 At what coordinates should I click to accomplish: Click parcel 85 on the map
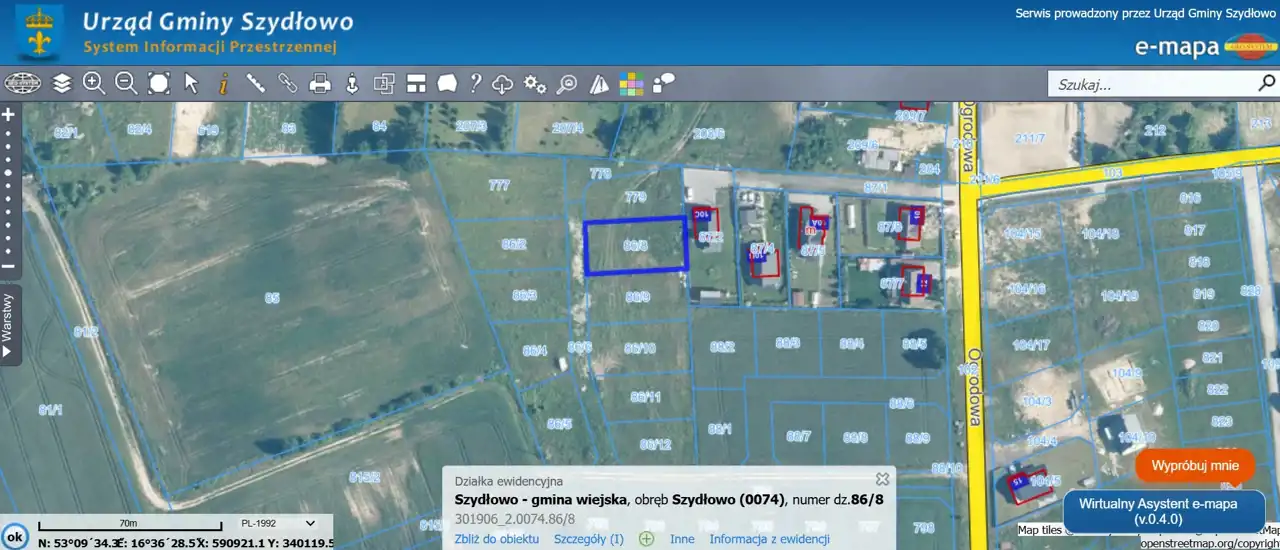click(x=271, y=297)
